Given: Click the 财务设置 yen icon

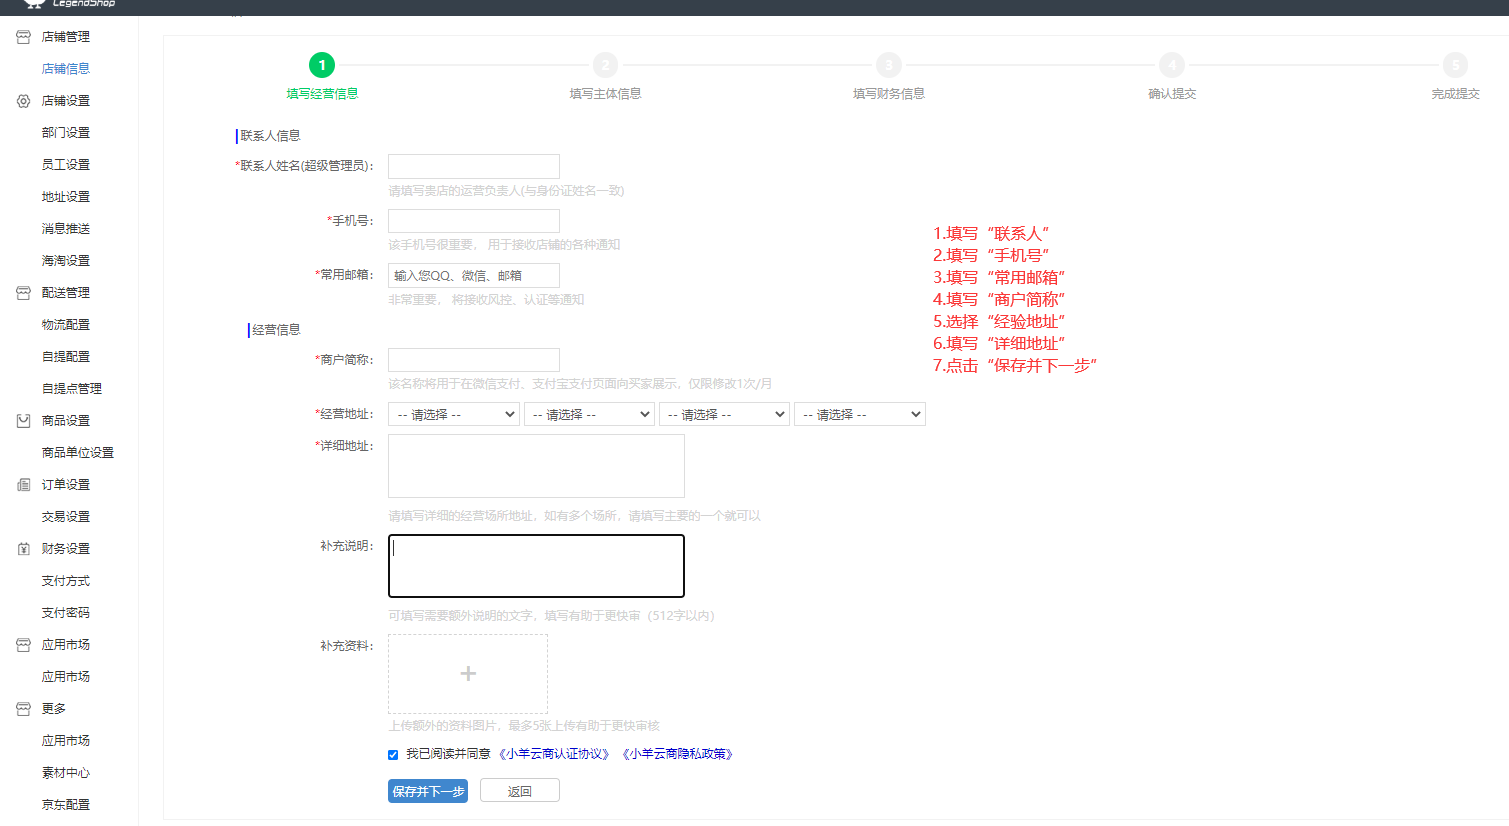Looking at the screenshot, I should click(x=23, y=549).
